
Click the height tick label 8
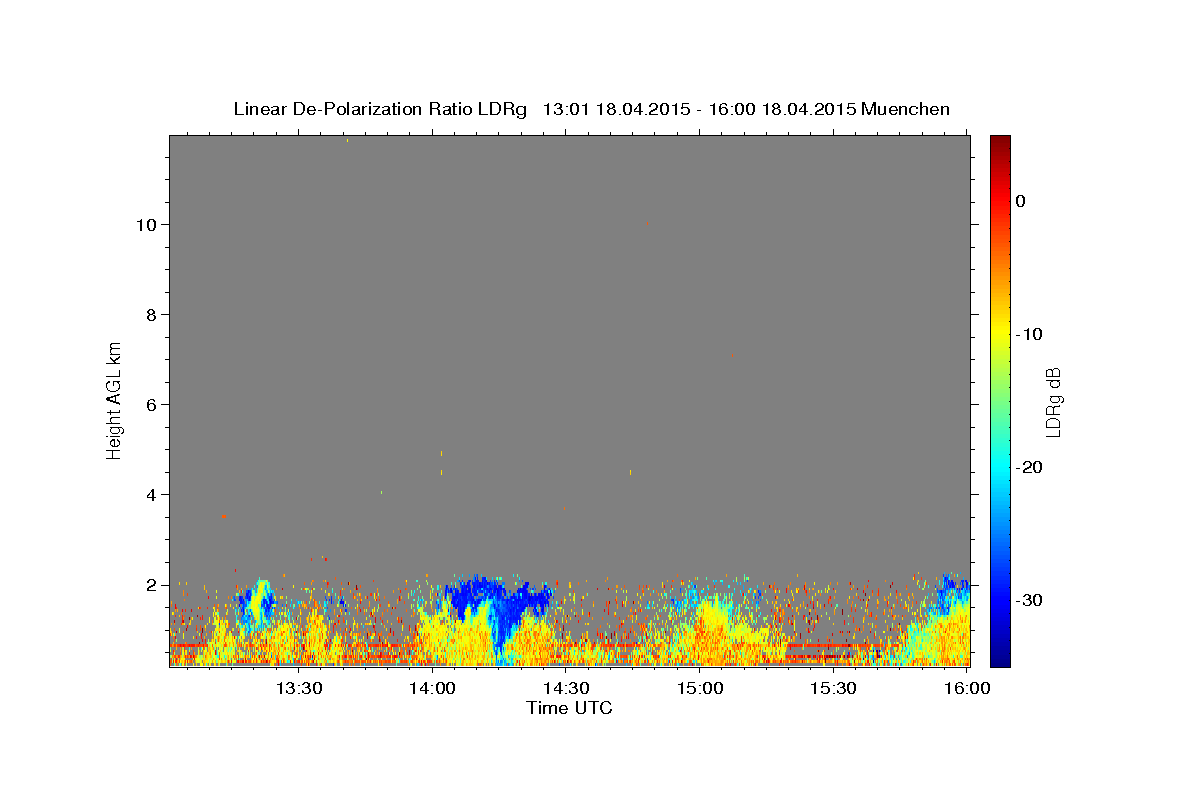coord(152,315)
